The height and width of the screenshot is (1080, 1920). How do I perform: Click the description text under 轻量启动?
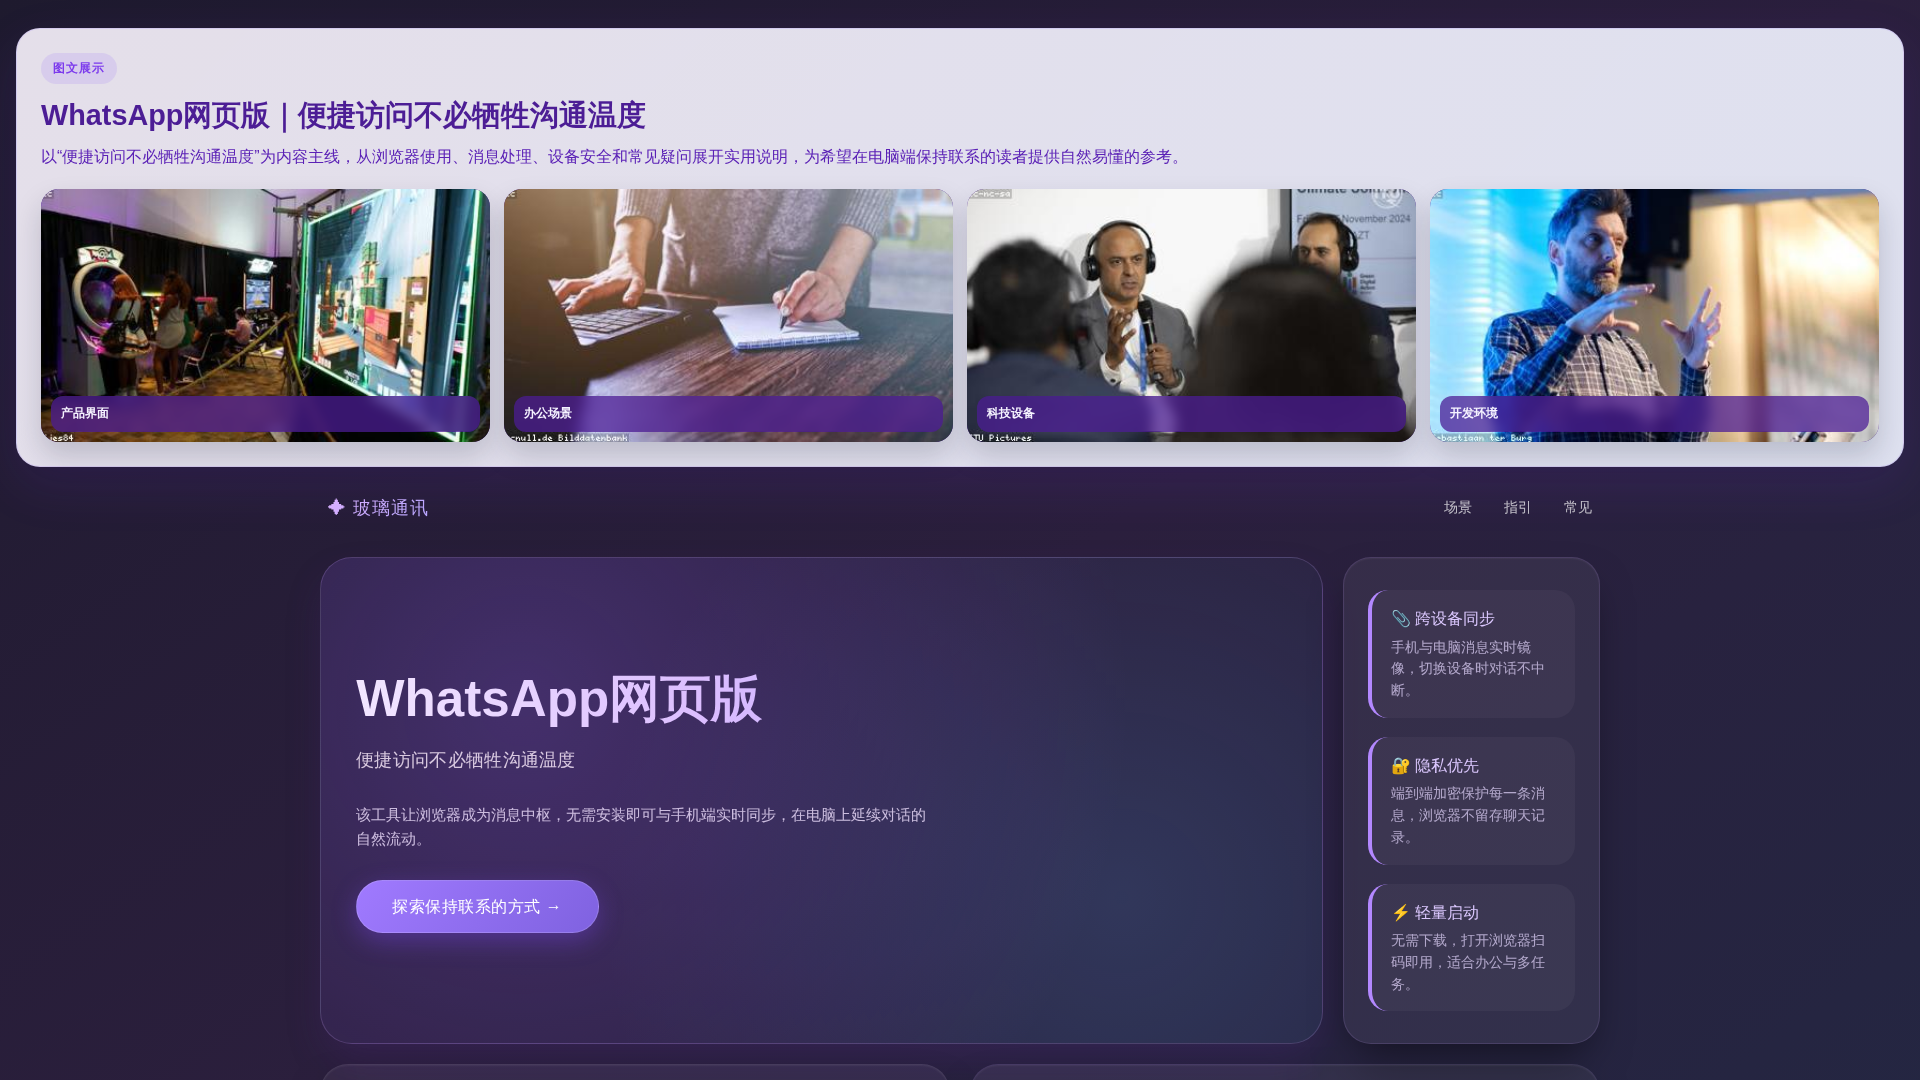tap(1468, 963)
